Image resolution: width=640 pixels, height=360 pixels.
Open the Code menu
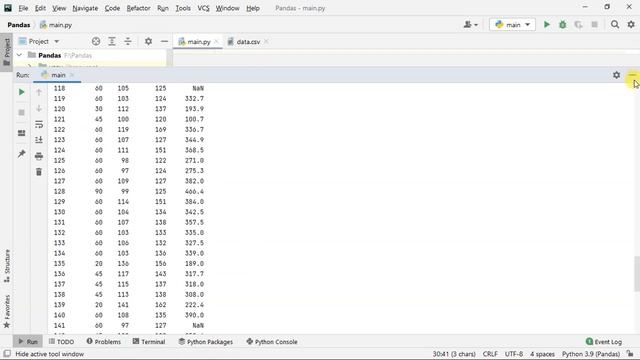112,8
